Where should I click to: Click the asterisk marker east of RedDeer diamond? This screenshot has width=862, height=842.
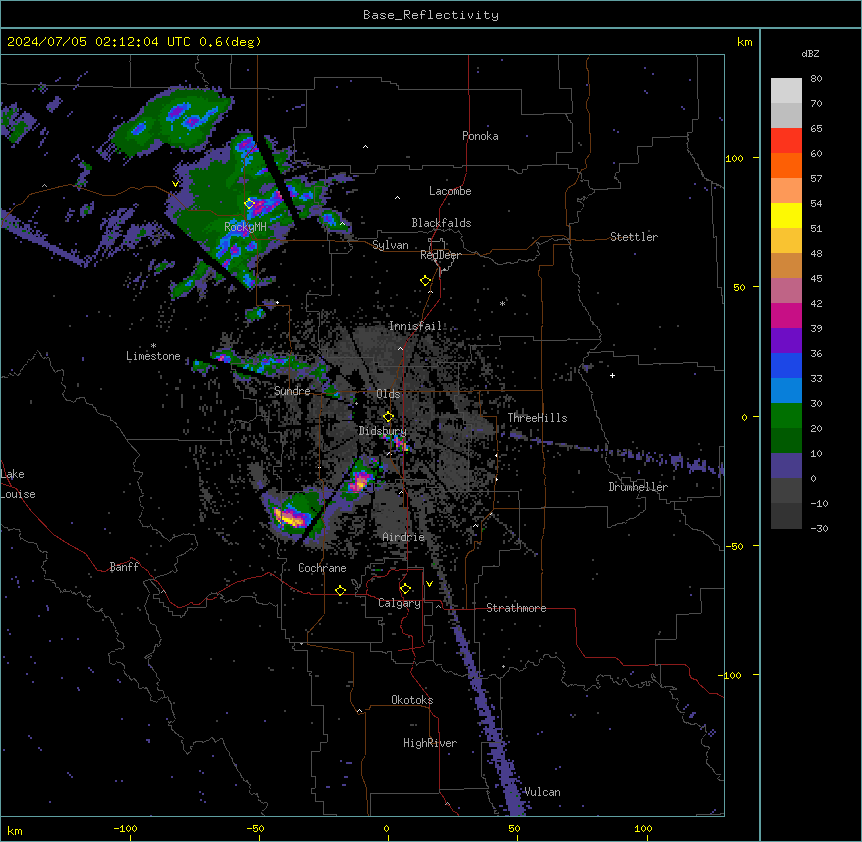tap(502, 303)
